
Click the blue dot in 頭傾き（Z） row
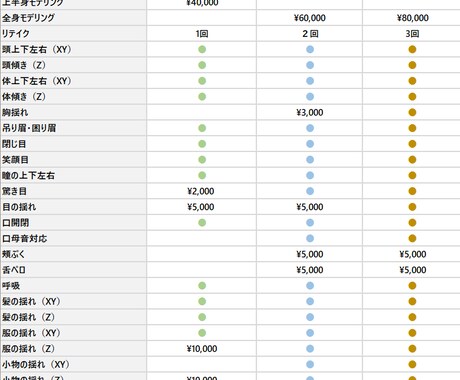(310, 65)
